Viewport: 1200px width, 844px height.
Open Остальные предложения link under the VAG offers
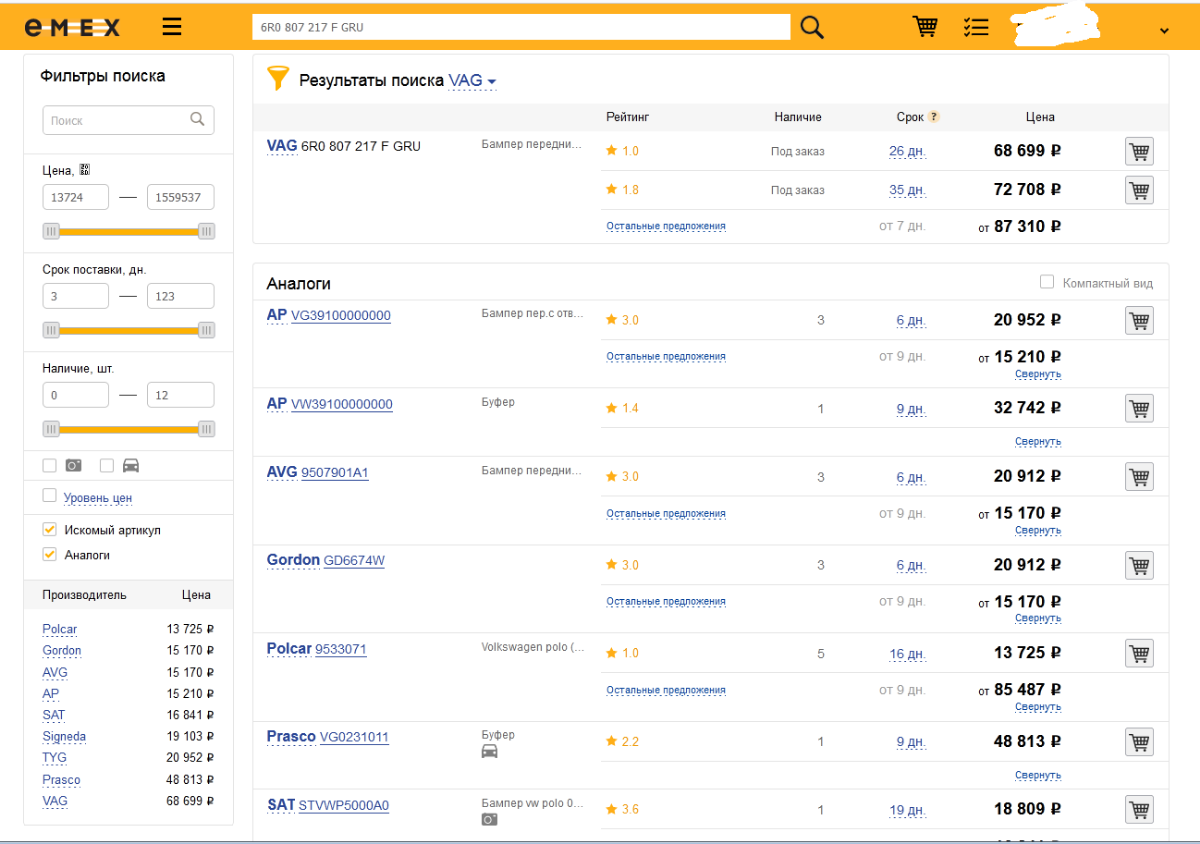click(665, 226)
